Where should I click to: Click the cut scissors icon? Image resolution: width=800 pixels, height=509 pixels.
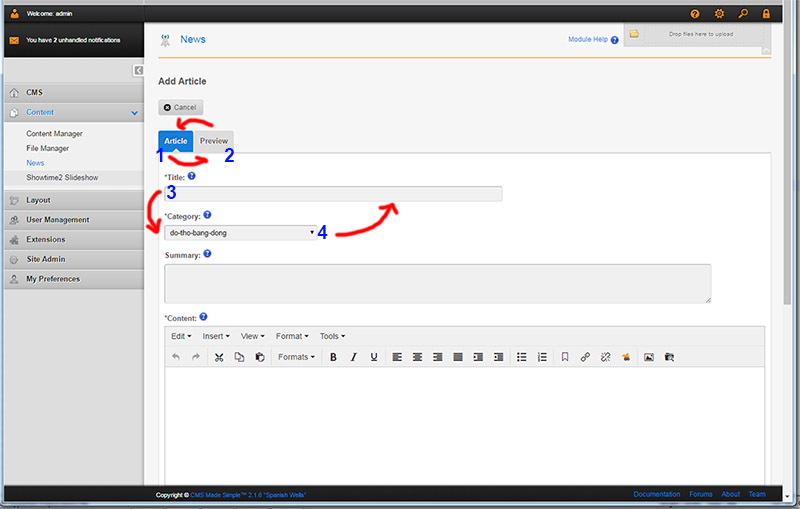(219, 357)
